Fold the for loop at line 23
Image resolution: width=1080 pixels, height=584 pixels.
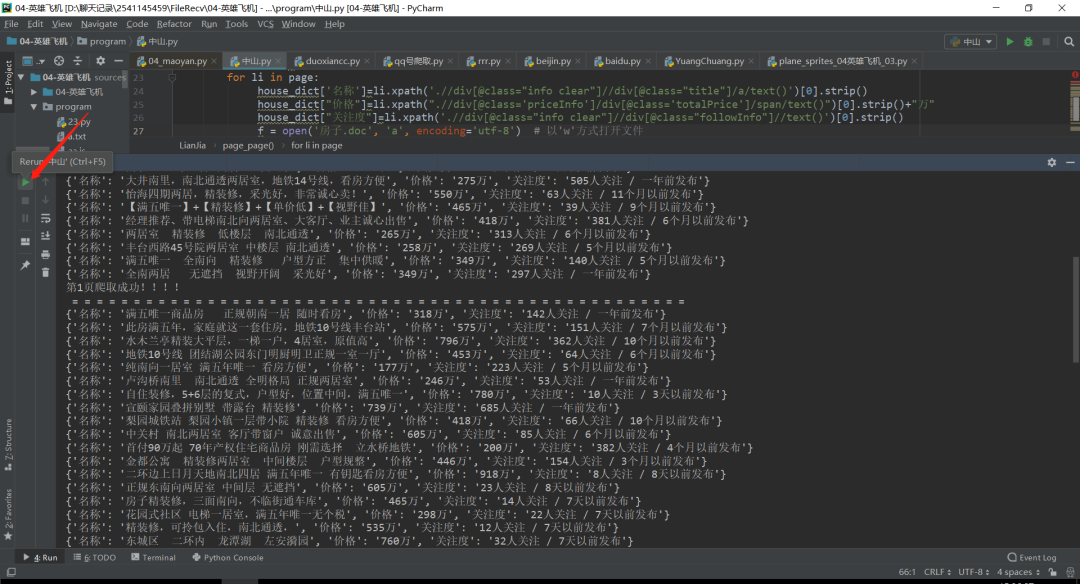(x=172, y=78)
